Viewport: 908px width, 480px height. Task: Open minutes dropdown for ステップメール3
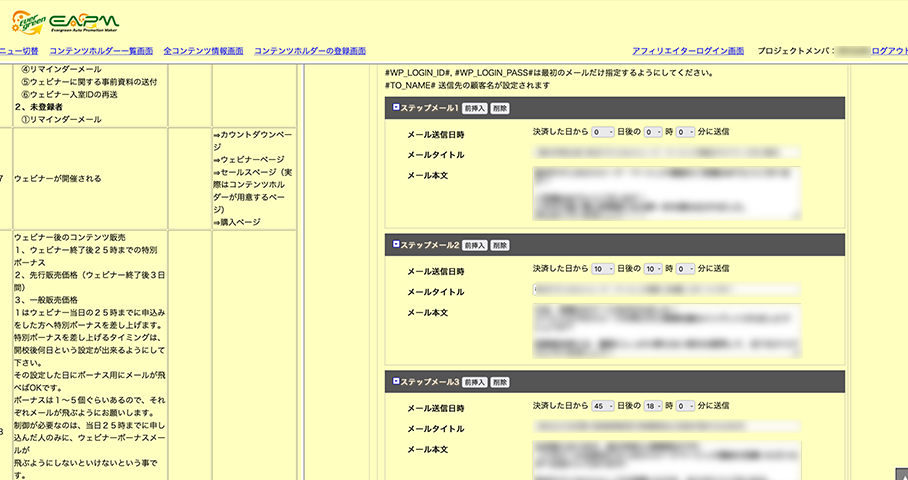point(685,408)
